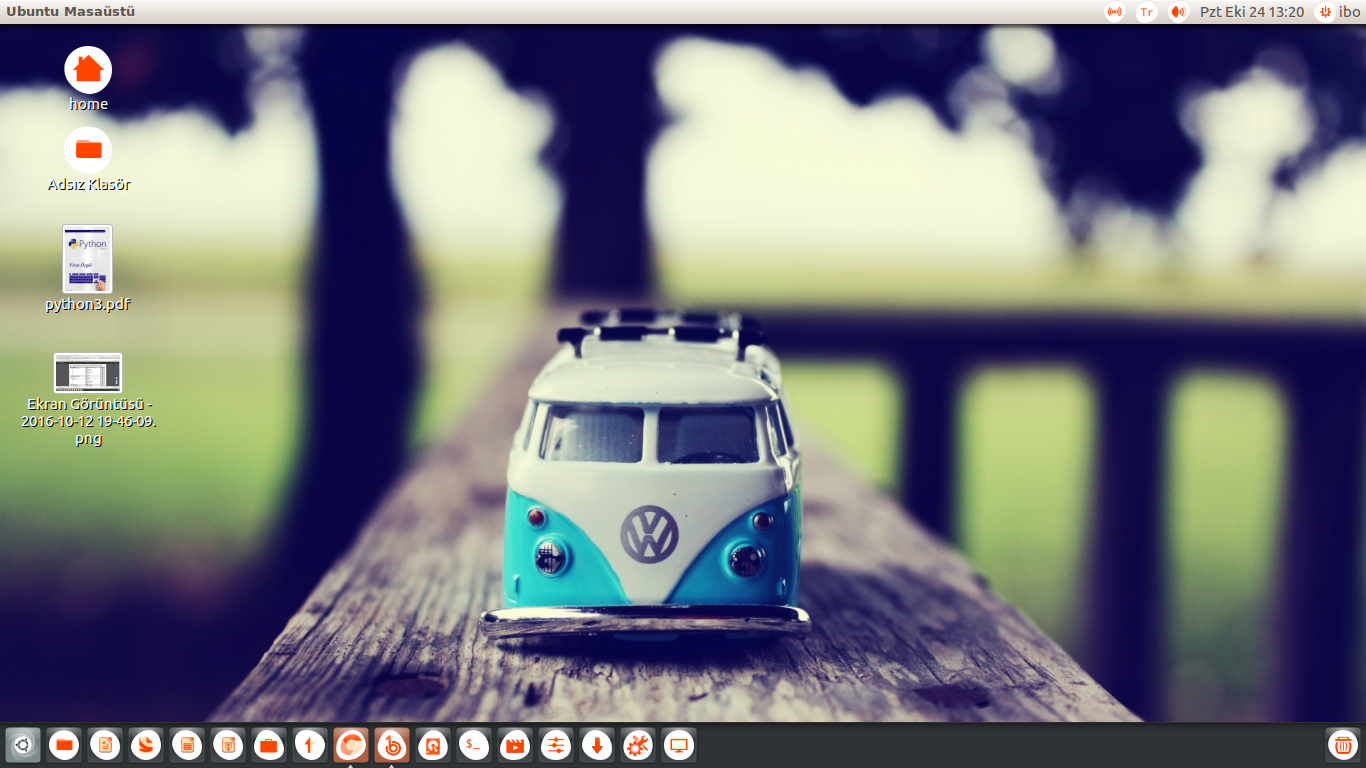Open the down-arrow downloader icon in the dock
Viewport: 1366px width, 768px height.
[597, 745]
